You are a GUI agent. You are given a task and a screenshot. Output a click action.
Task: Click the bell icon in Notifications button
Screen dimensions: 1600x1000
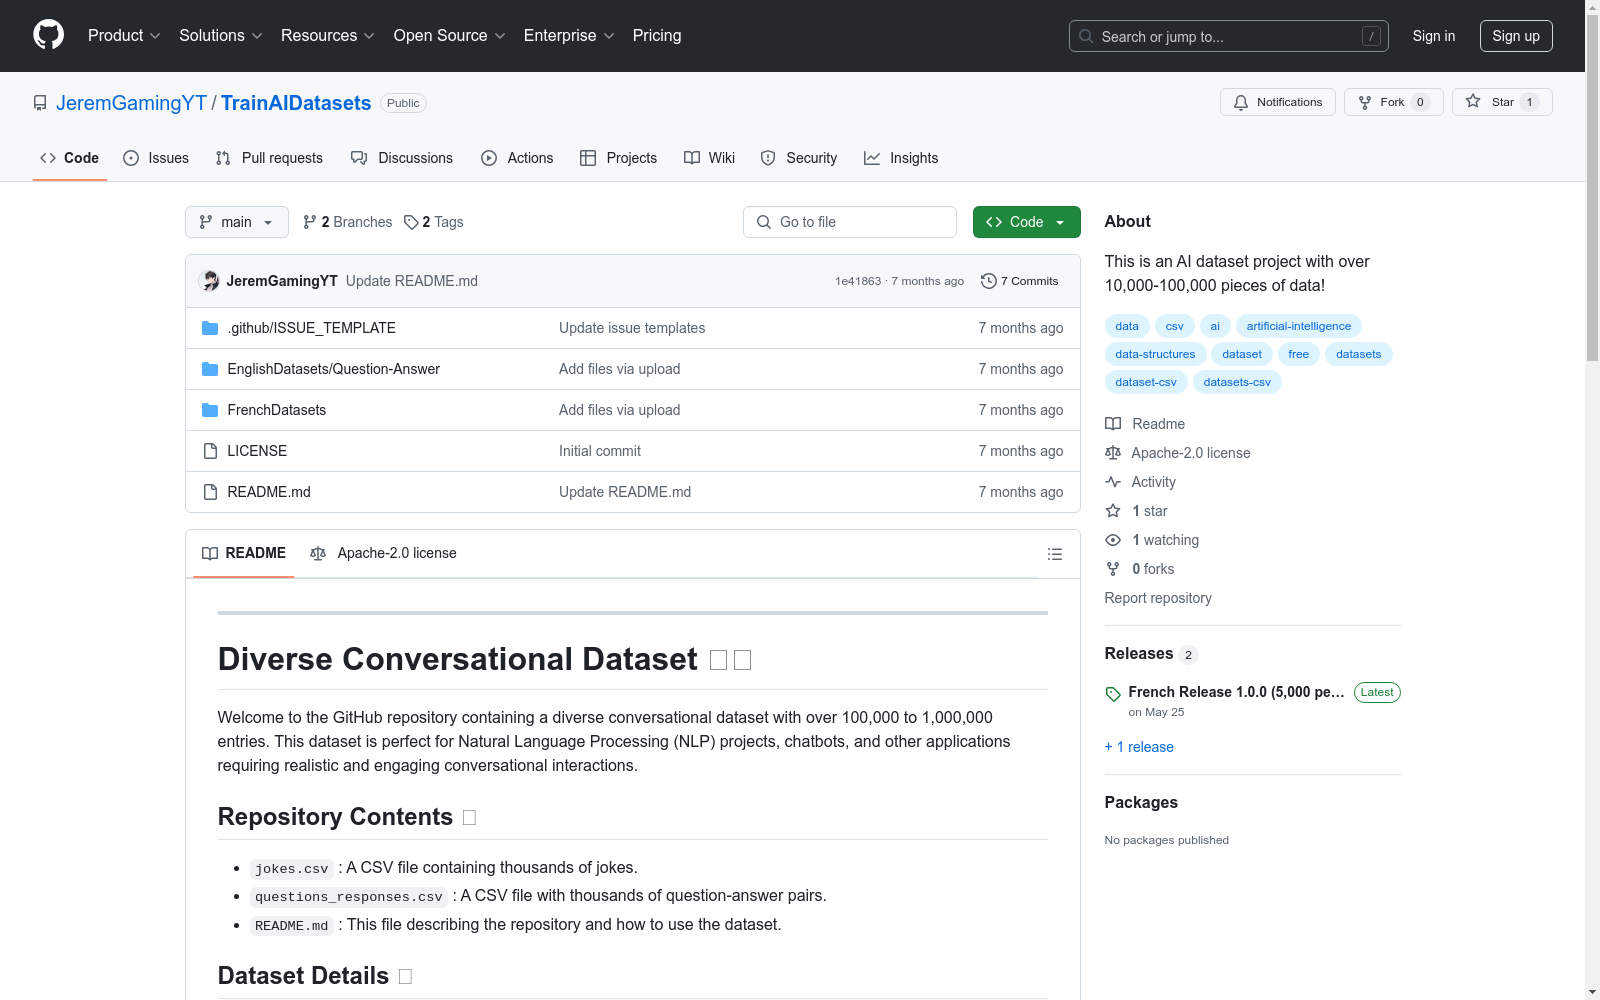click(x=1241, y=102)
